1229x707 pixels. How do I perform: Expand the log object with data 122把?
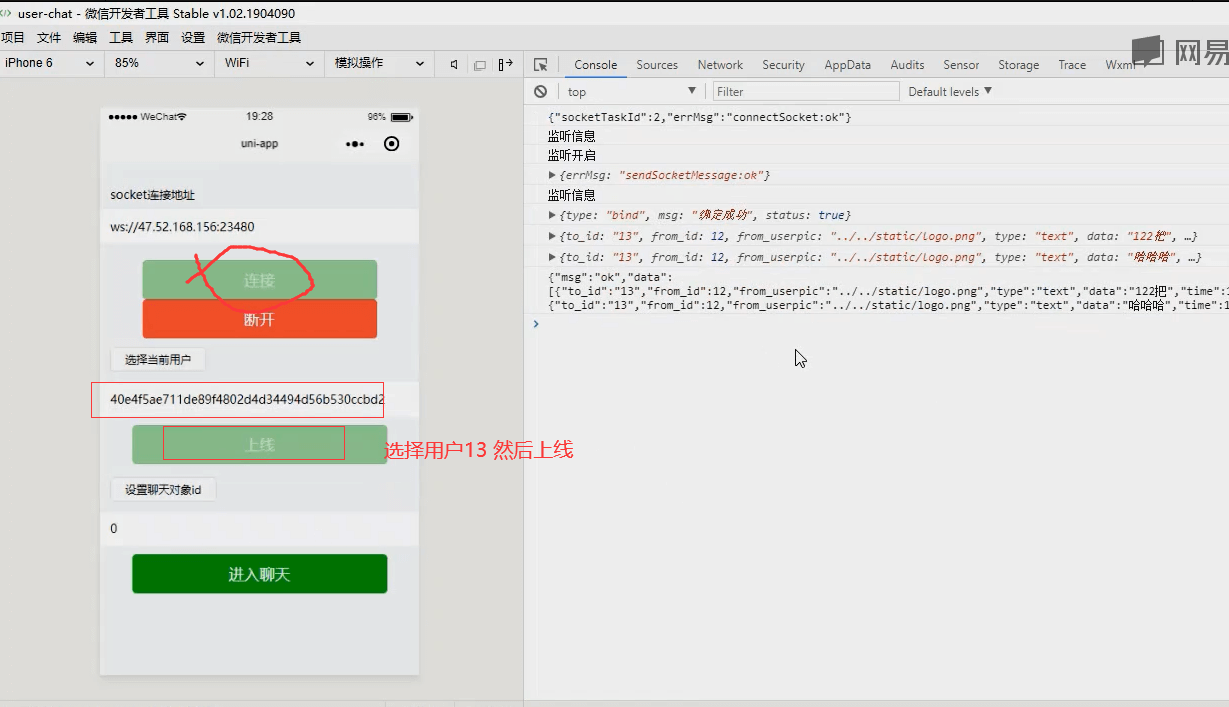(x=552, y=237)
